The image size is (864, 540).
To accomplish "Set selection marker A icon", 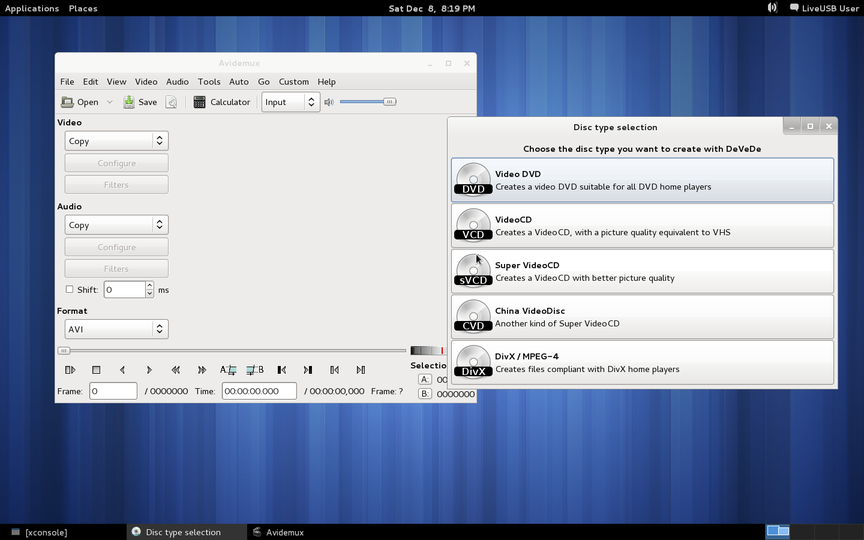I will 228,370.
